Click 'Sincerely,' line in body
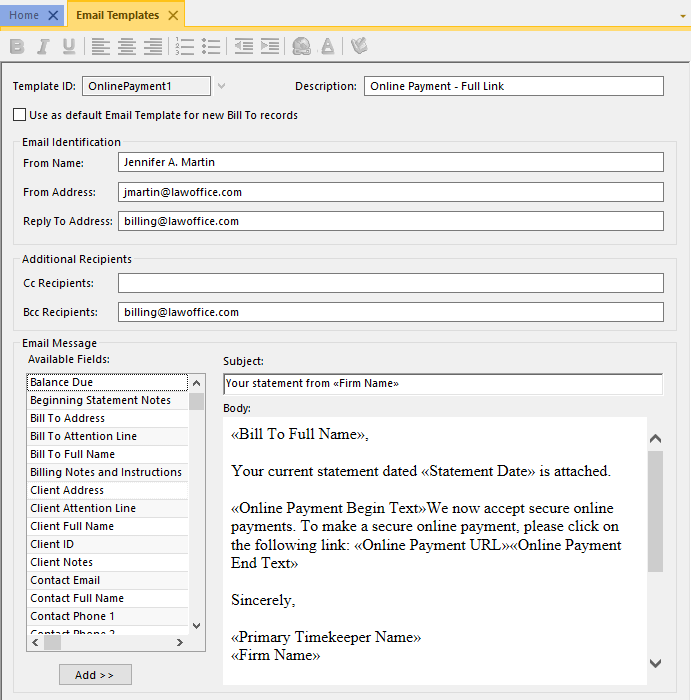 263,600
